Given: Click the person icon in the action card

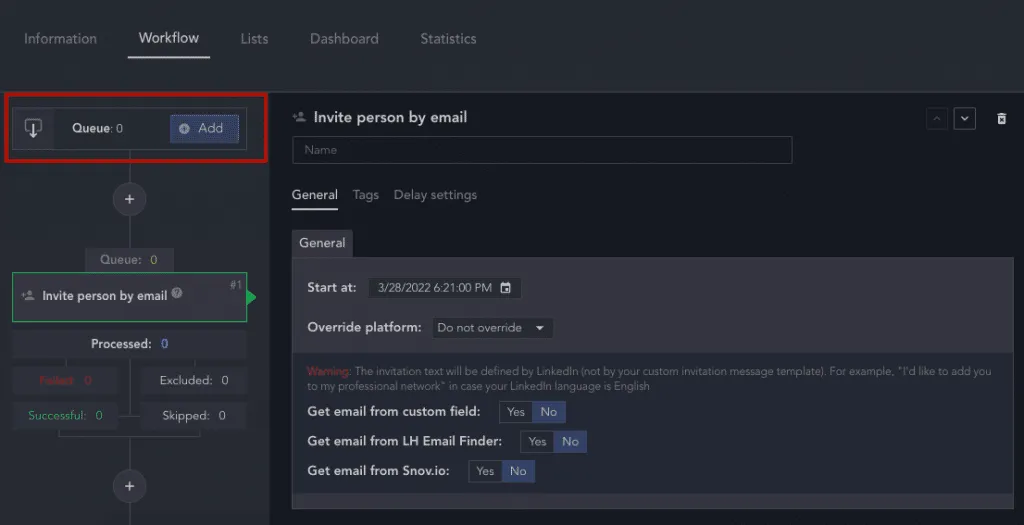Looking at the screenshot, I should pos(28,296).
